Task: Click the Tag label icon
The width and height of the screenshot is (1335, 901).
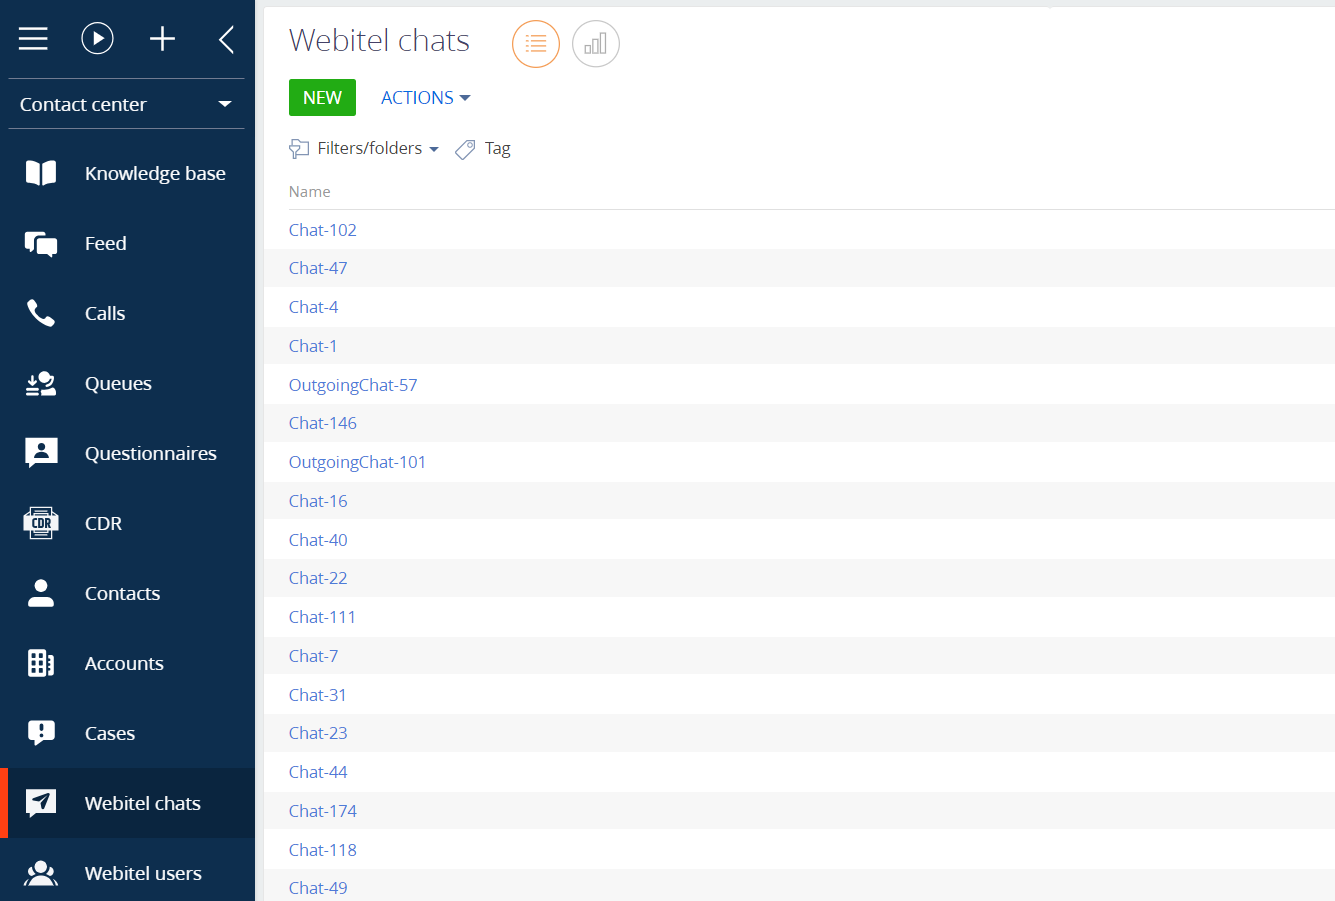Action: [465, 149]
